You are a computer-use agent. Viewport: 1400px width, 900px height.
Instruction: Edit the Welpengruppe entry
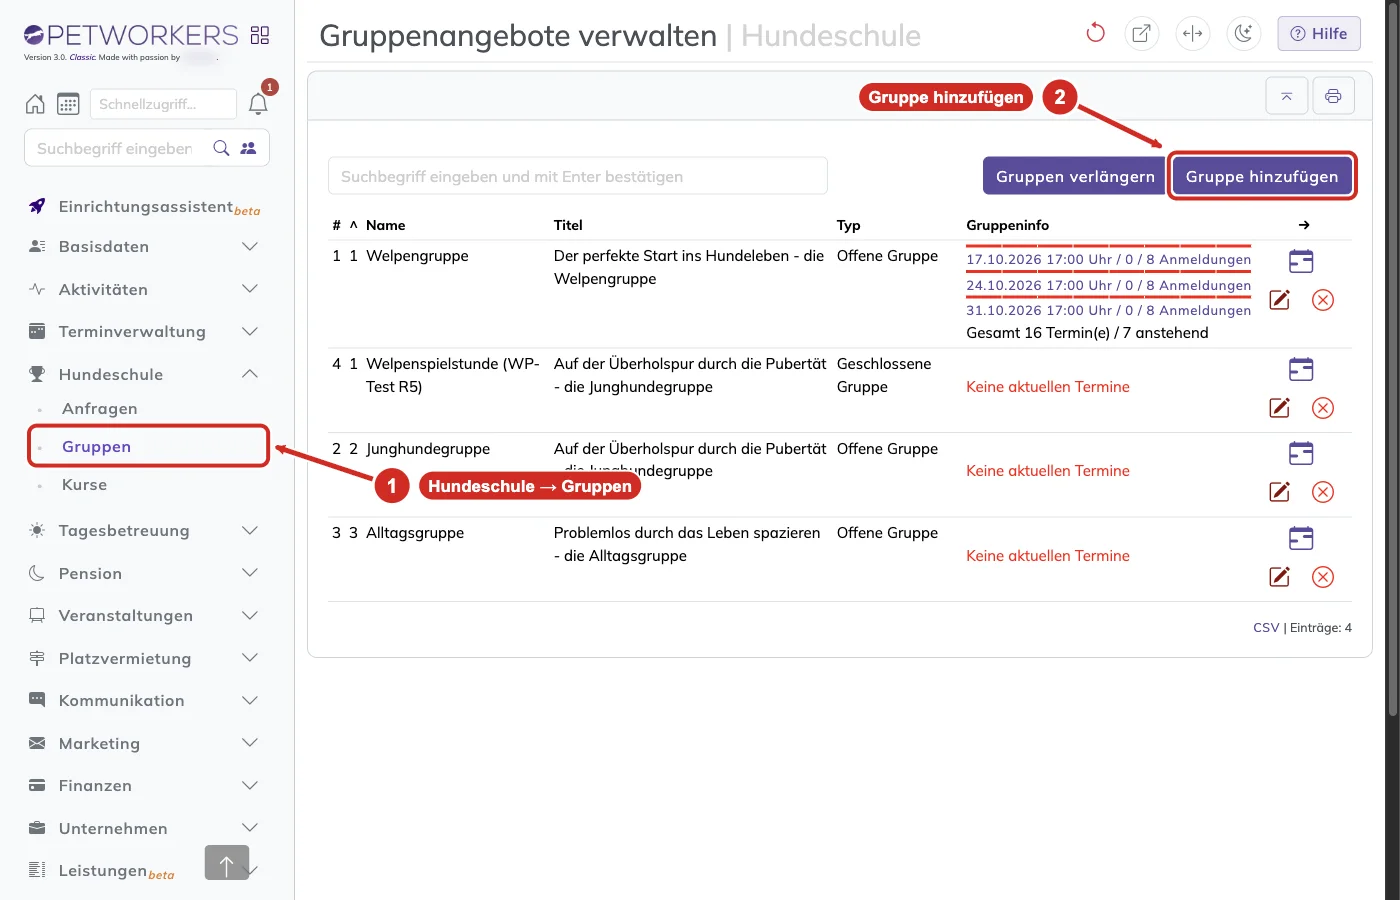(x=1279, y=300)
